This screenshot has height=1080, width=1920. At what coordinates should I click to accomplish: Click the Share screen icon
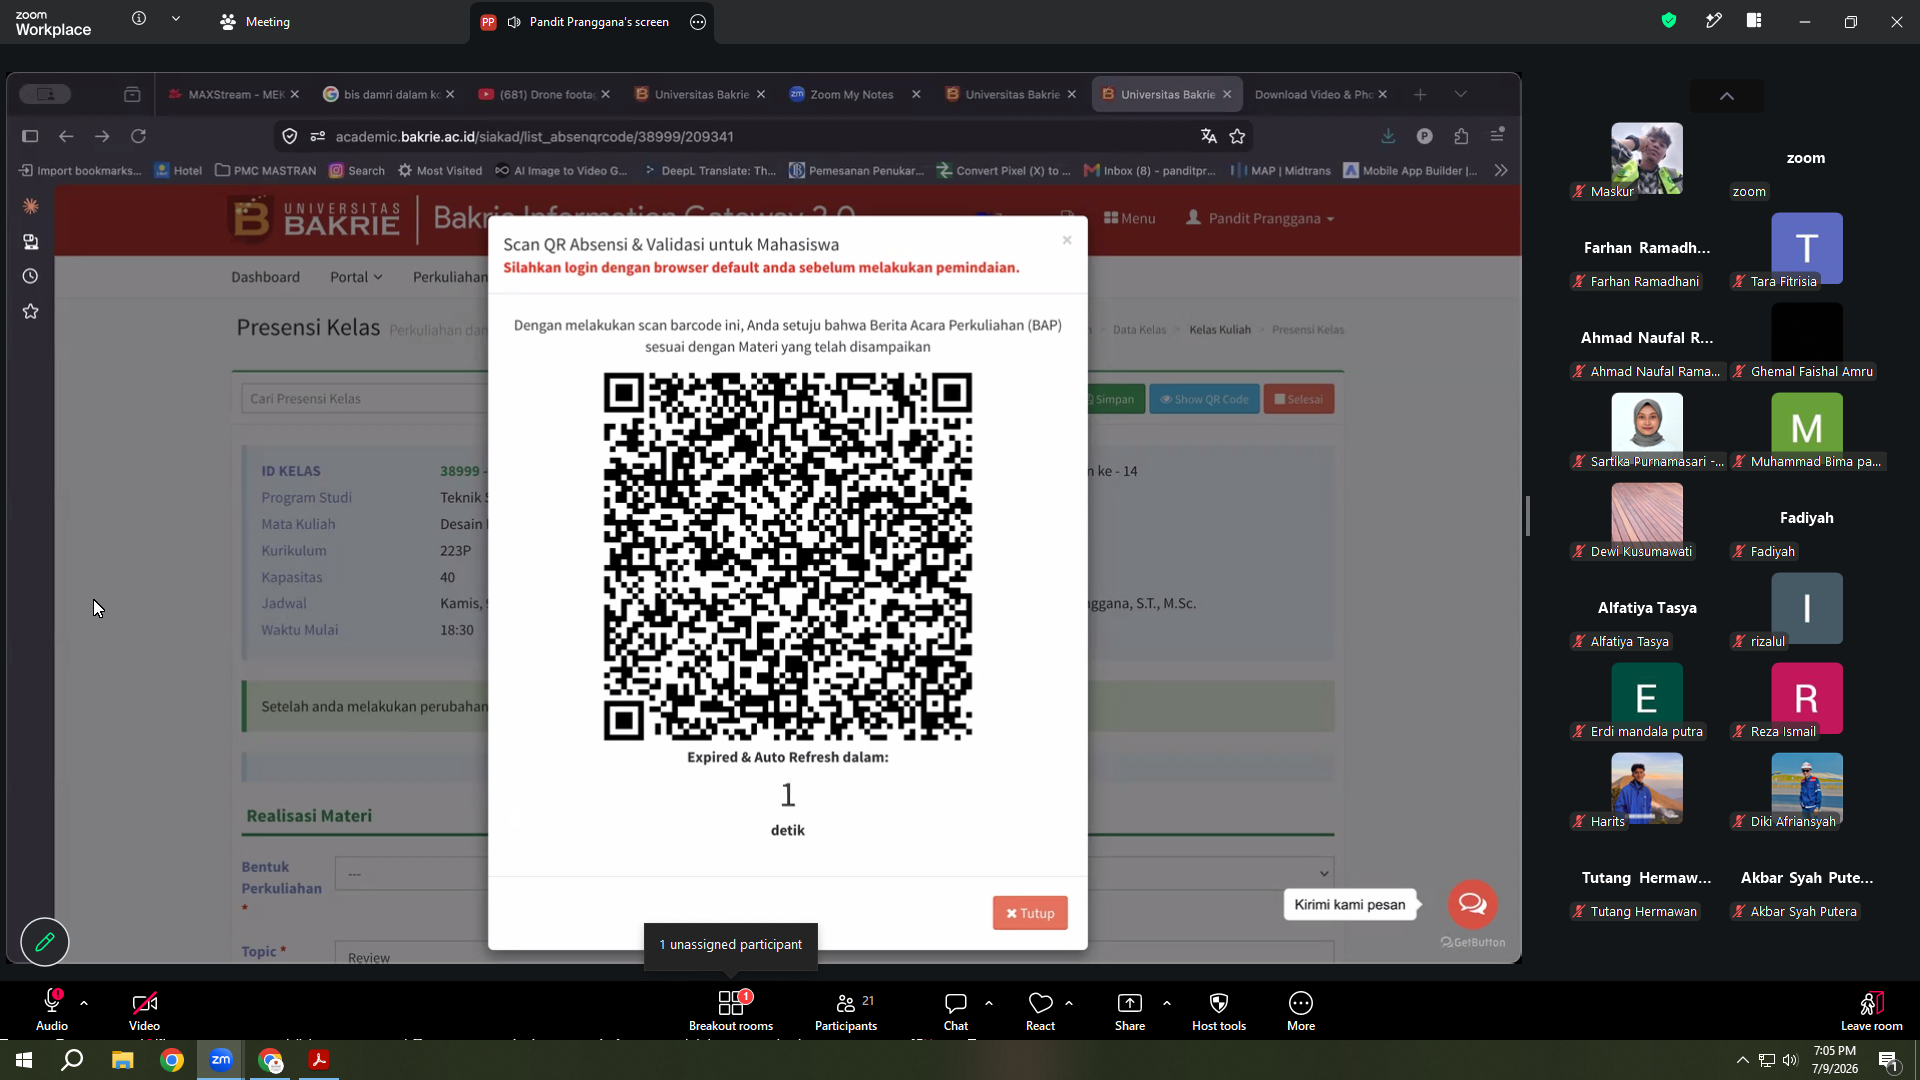[1130, 1003]
